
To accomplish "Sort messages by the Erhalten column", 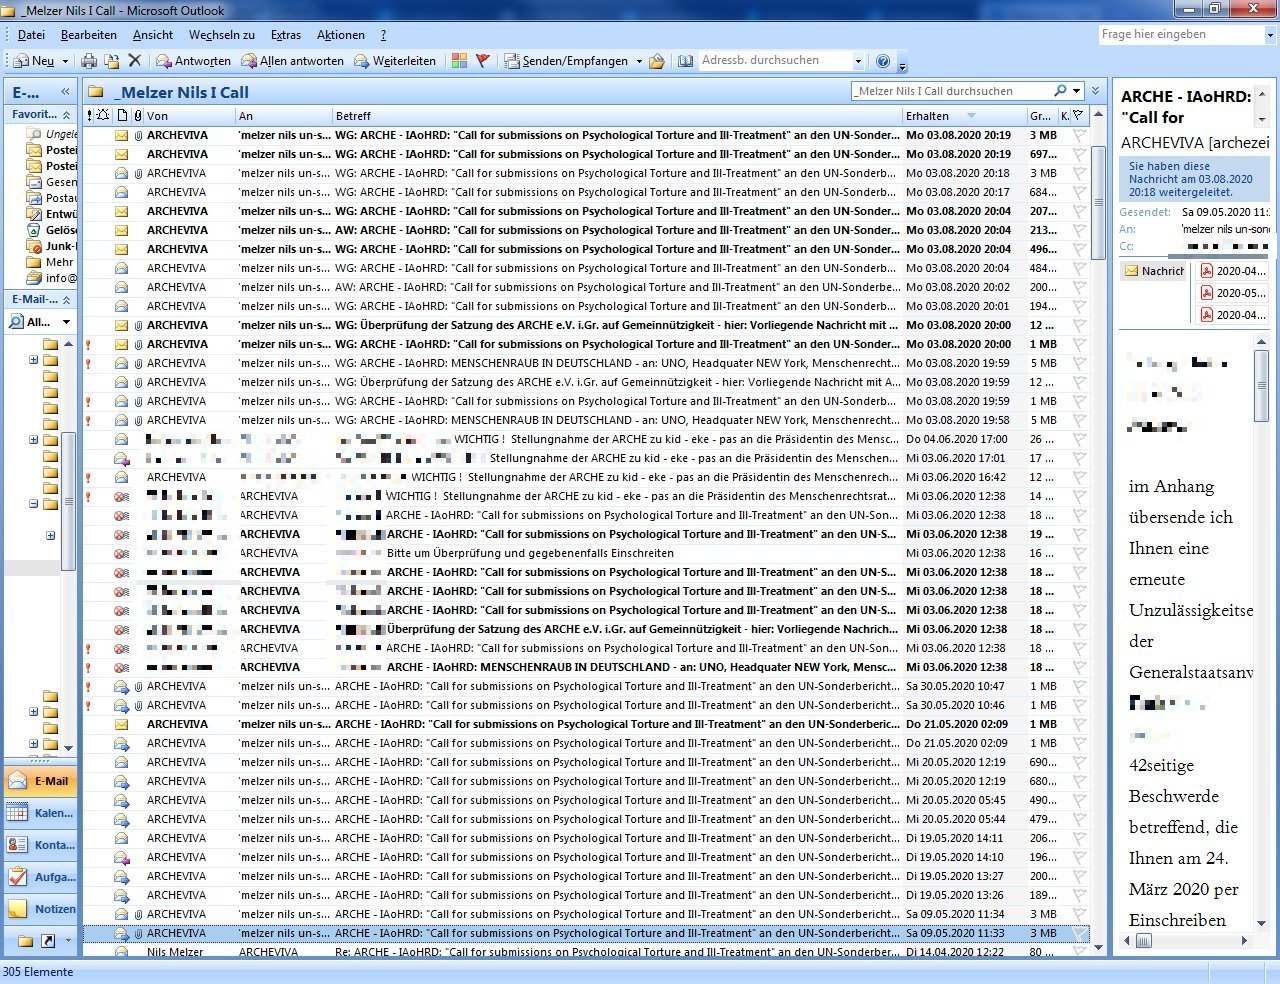I will (x=964, y=116).
